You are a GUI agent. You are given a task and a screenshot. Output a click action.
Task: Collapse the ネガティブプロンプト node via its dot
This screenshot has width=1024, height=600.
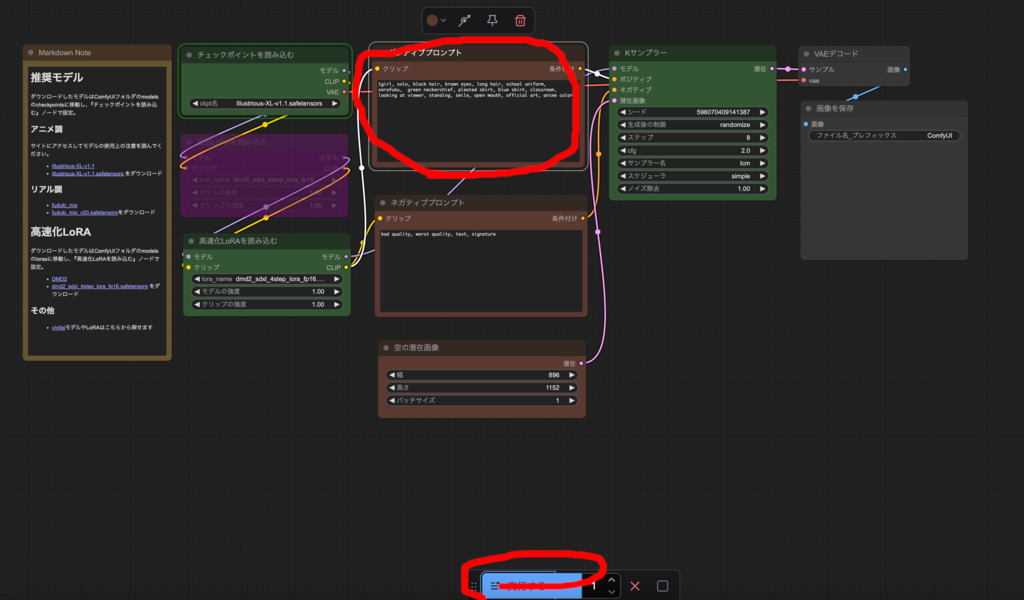[x=383, y=202]
